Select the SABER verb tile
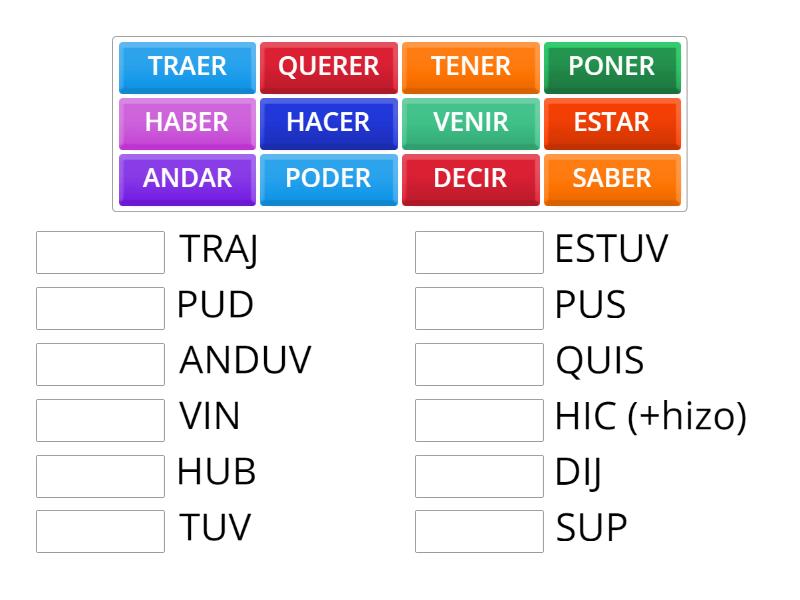Screen dimensions: 800x600 click(x=612, y=178)
